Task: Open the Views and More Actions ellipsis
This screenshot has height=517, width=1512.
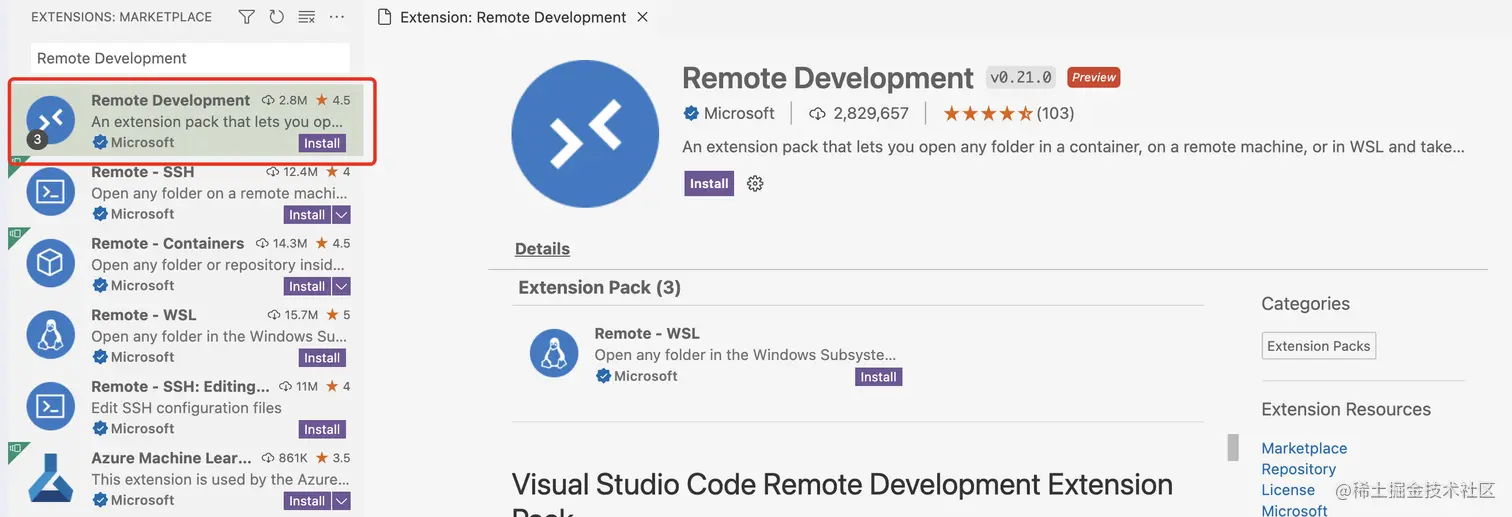Action: [337, 17]
